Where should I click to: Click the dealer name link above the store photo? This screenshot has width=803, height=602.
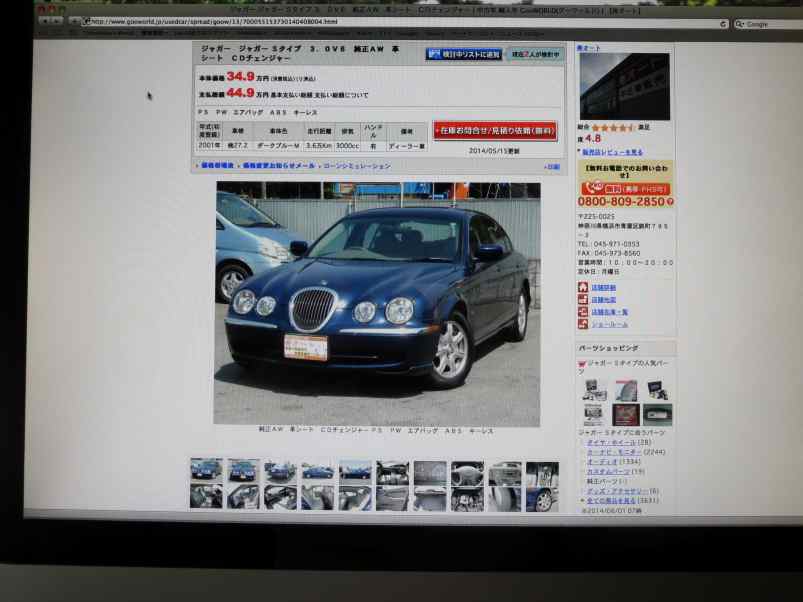coord(588,48)
